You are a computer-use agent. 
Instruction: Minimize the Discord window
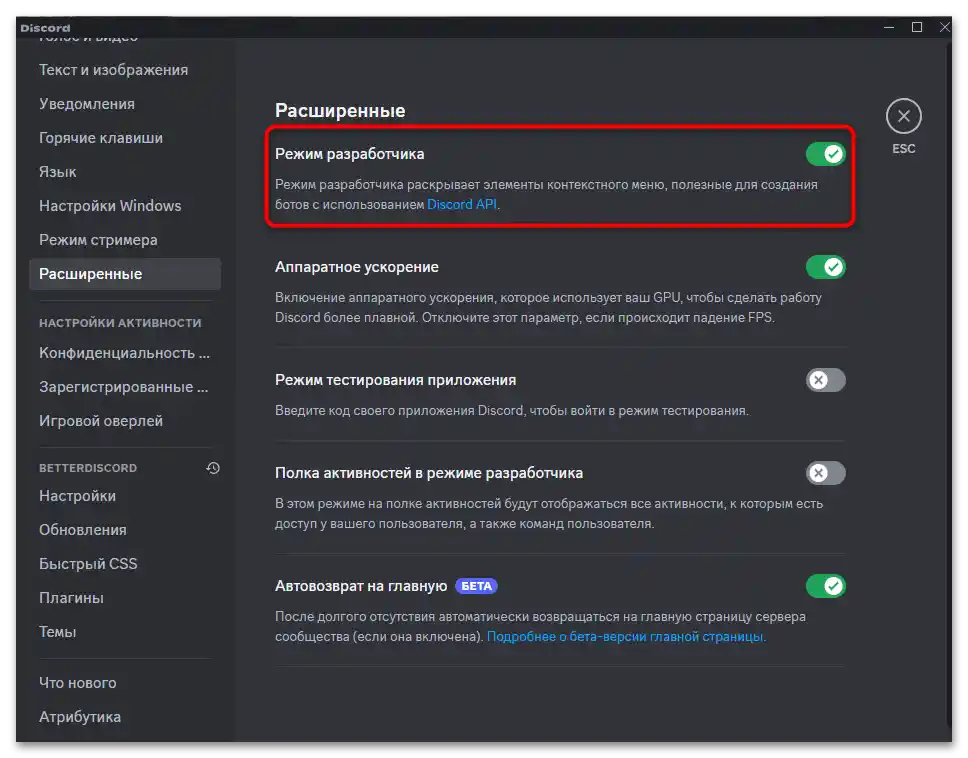(889, 27)
